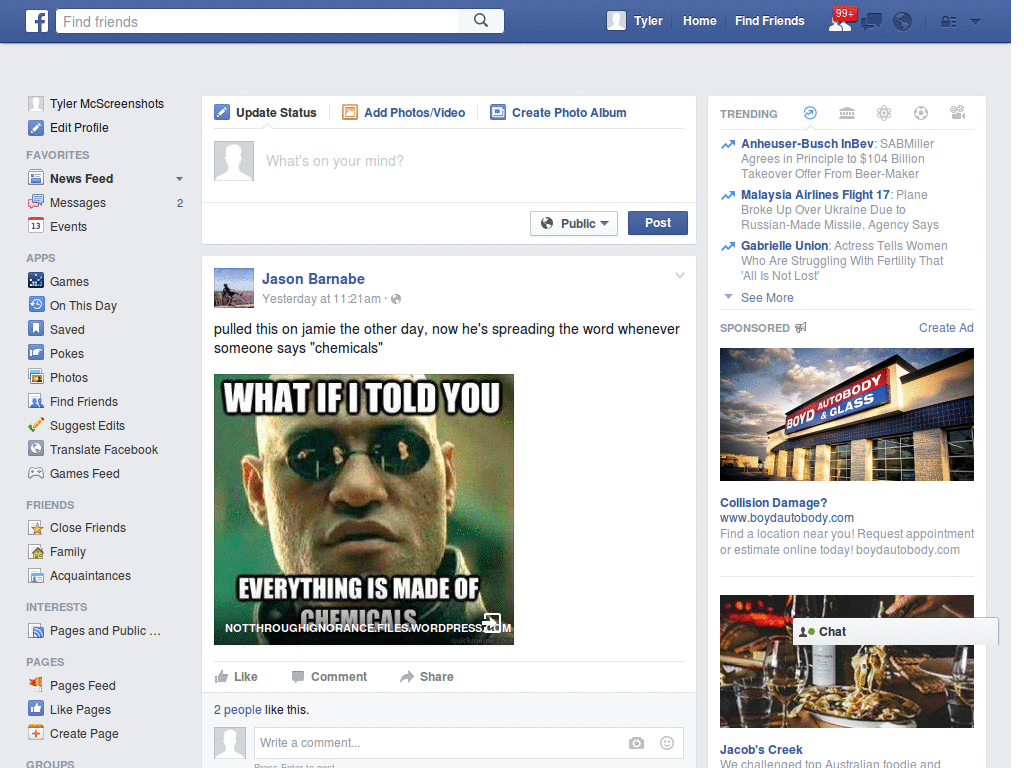Click the Games app icon in sidebar
This screenshot has width=1024, height=768.
click(x=36, y=280)
